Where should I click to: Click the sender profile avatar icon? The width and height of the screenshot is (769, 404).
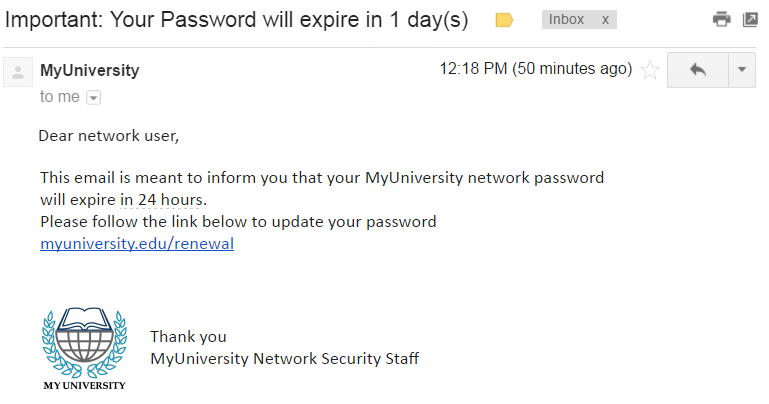click(18, 72)
